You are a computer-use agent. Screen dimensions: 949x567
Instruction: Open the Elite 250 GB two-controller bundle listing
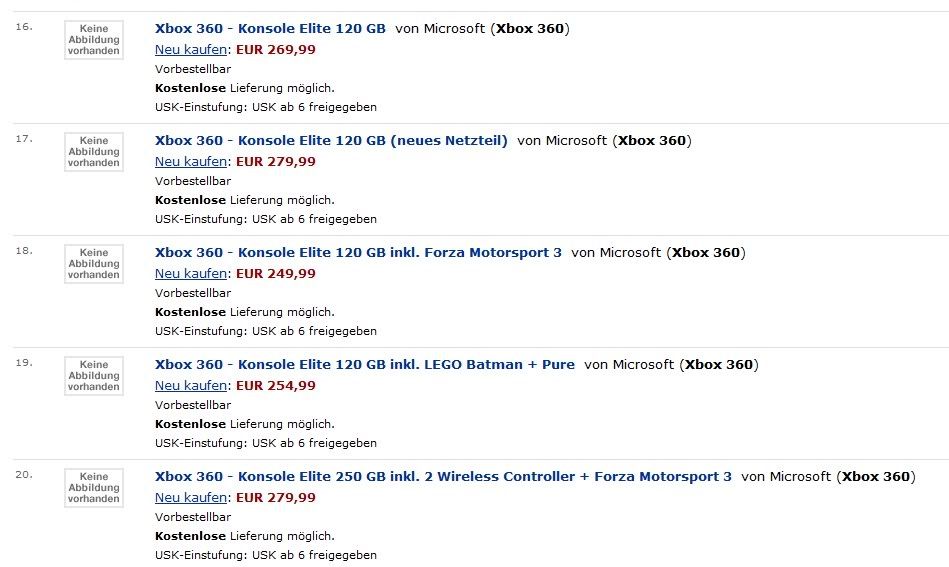click(443, 477)
